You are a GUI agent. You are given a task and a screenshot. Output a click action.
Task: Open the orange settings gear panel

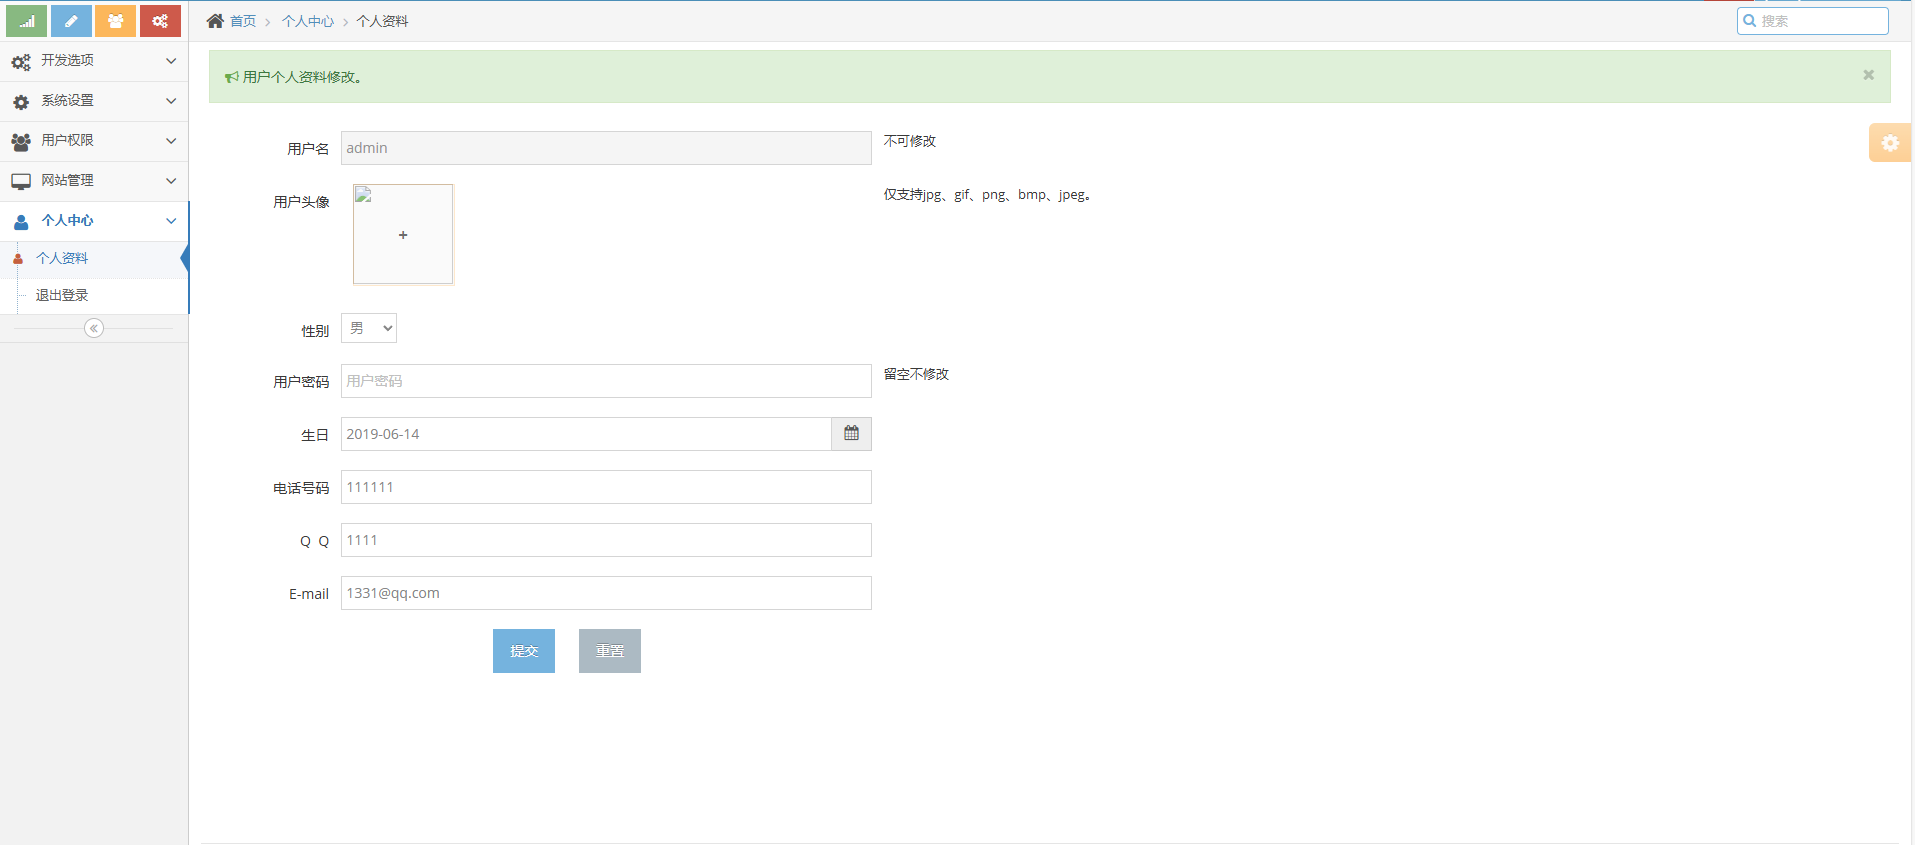pyautogui.click(x=1890, y=143)
